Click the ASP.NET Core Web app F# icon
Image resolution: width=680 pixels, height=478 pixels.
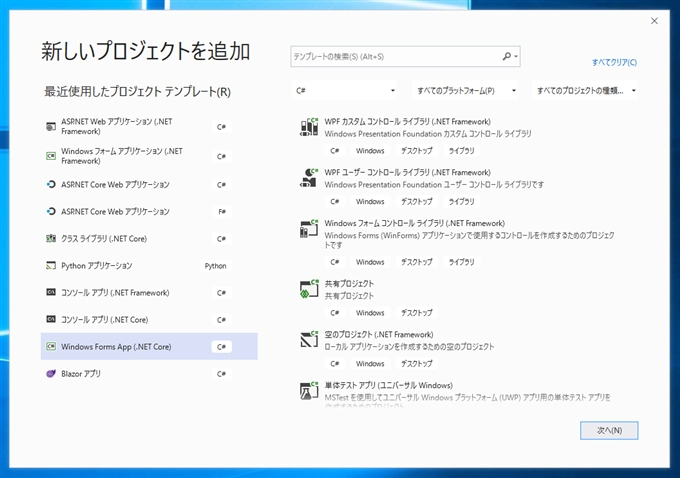coord(51,212)
